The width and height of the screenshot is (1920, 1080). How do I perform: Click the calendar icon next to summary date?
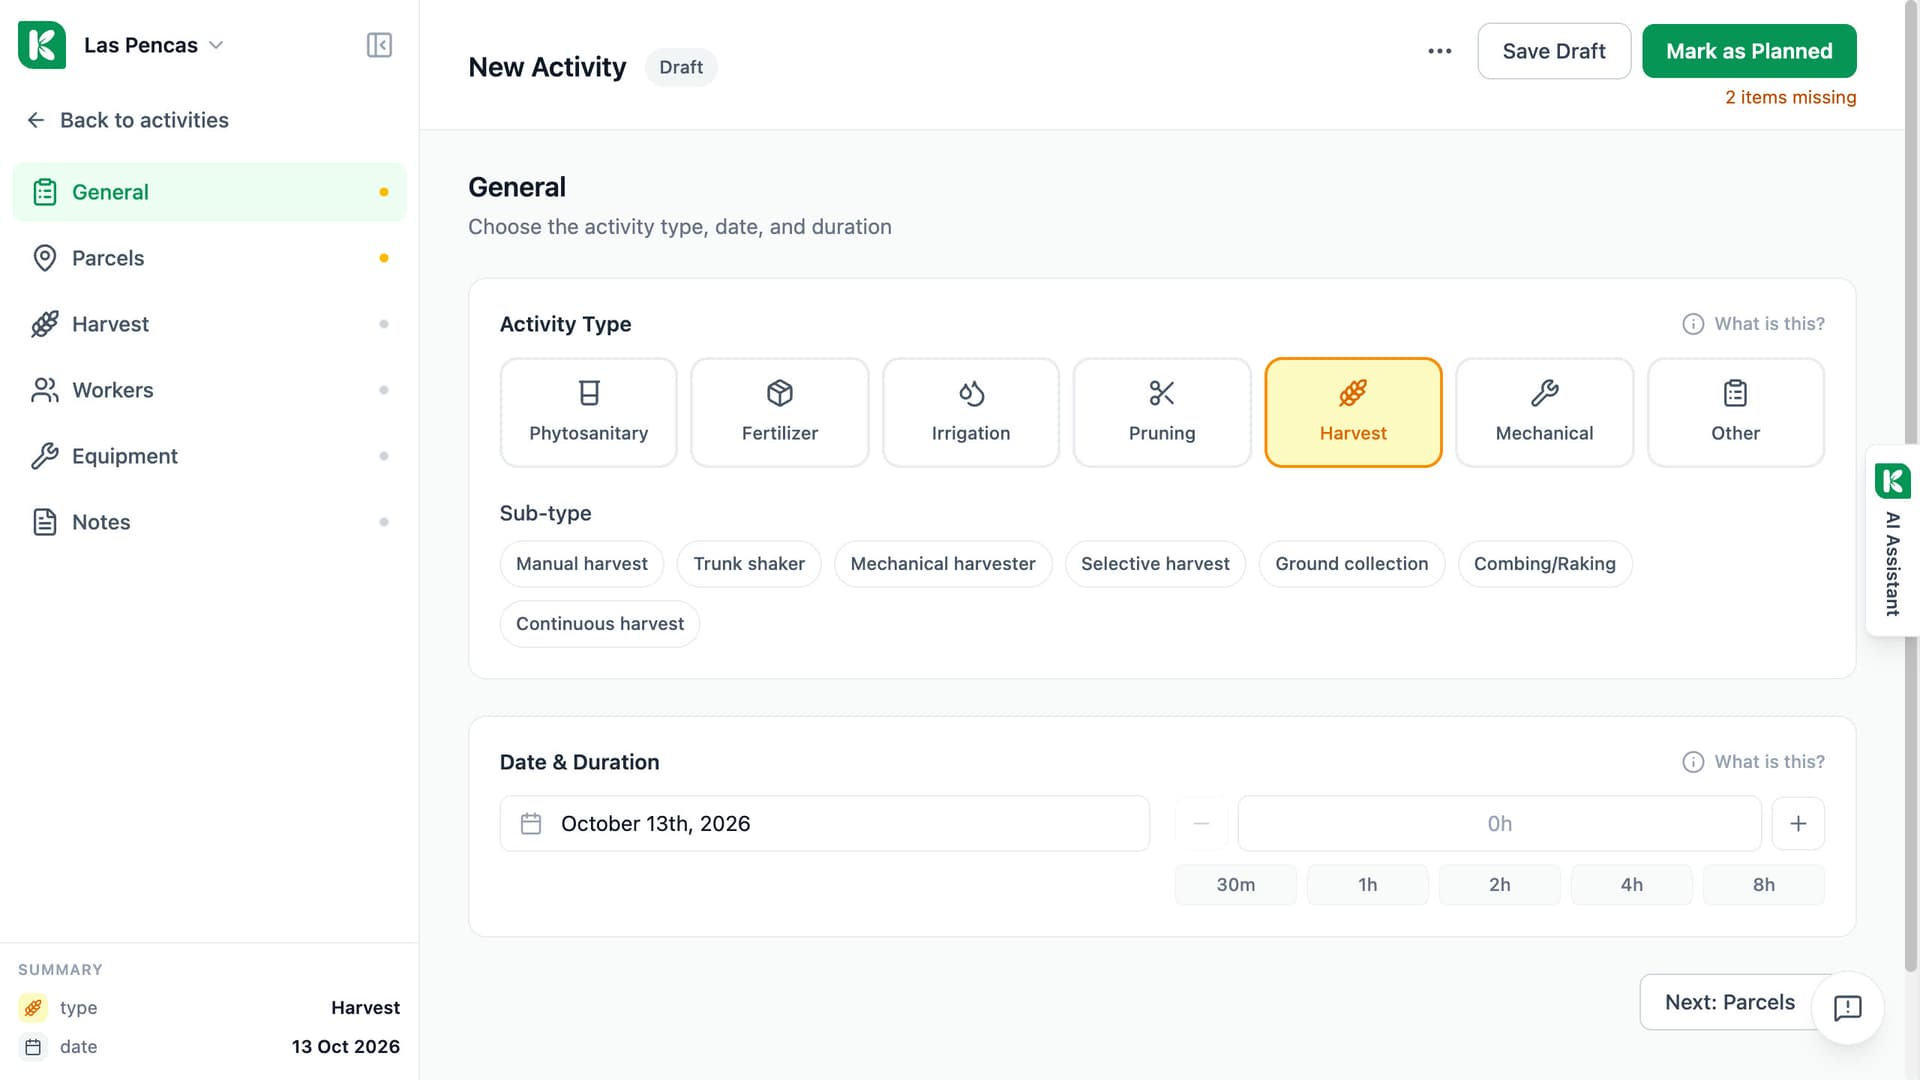coord(33,1047)
